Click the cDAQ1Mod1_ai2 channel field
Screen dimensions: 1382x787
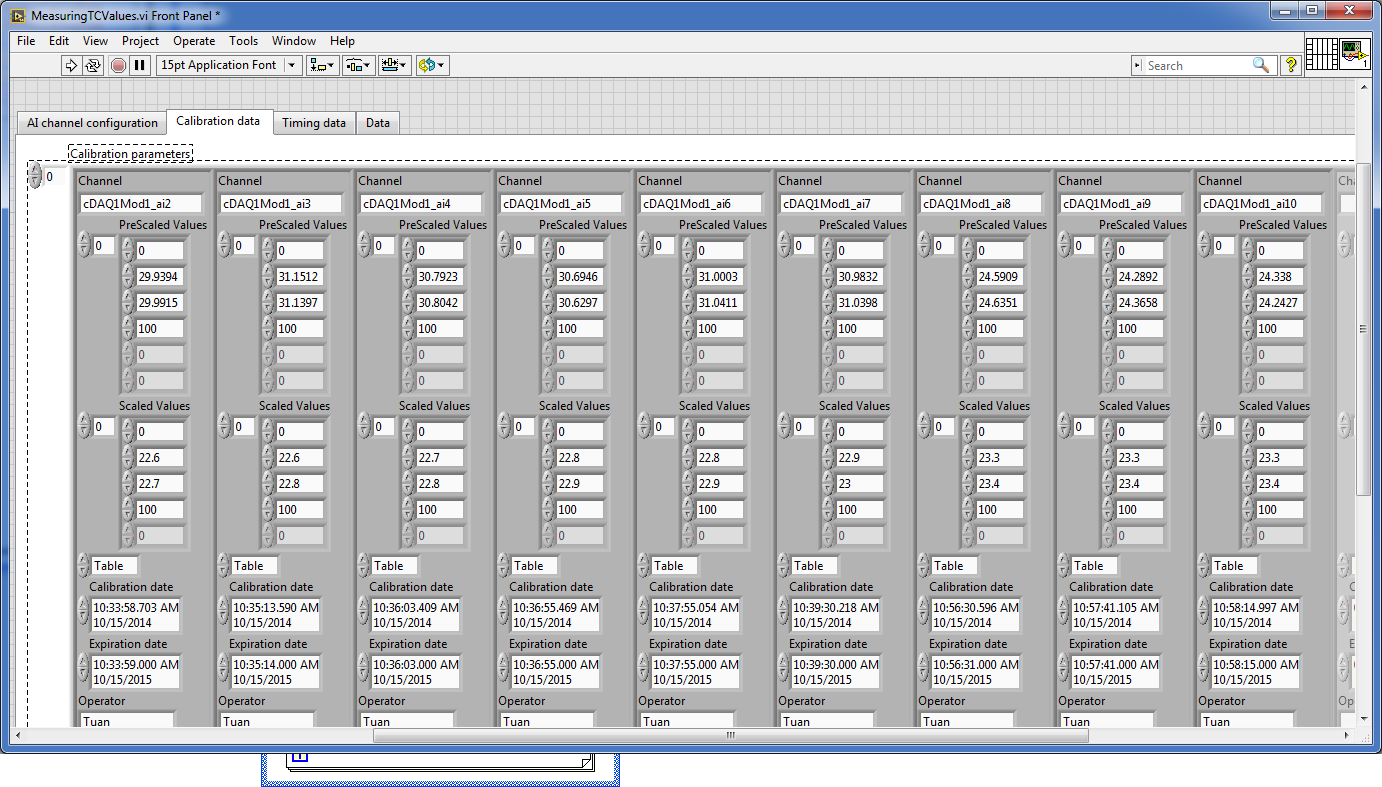[141, 203]
